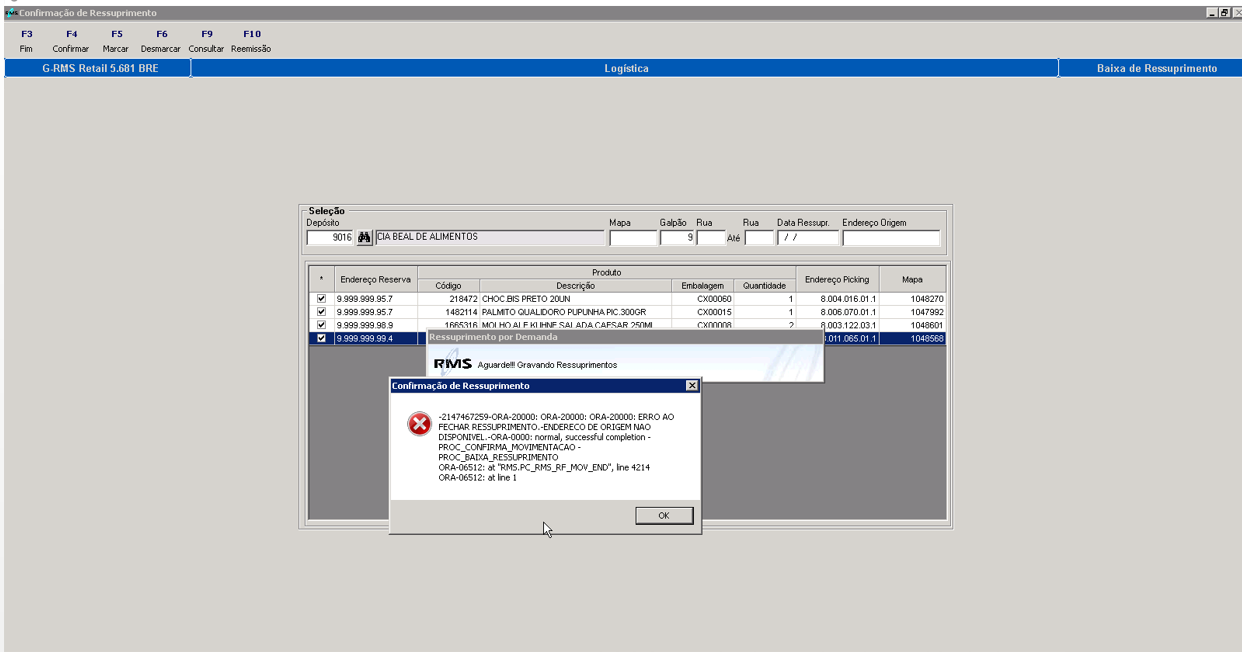The image size is (1242, 652).
Task: Click OK in the error dialog
Action: (x=664, y=516)
